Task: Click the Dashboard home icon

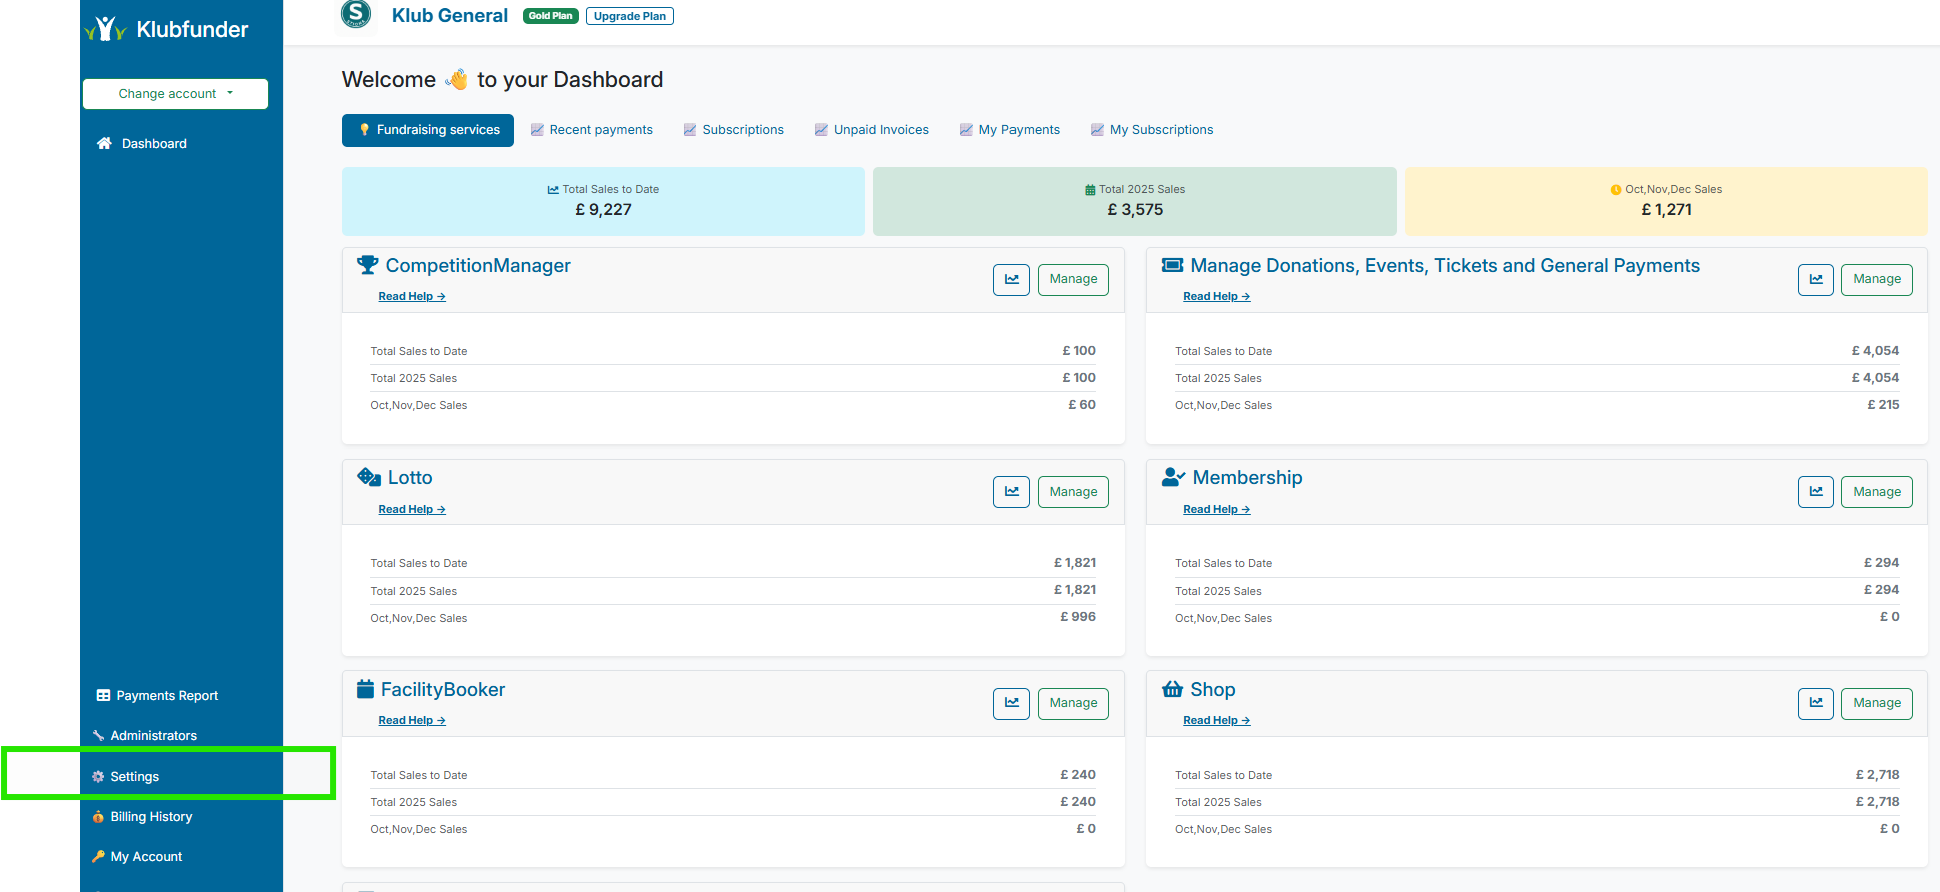Action: (x=104, y=143)
